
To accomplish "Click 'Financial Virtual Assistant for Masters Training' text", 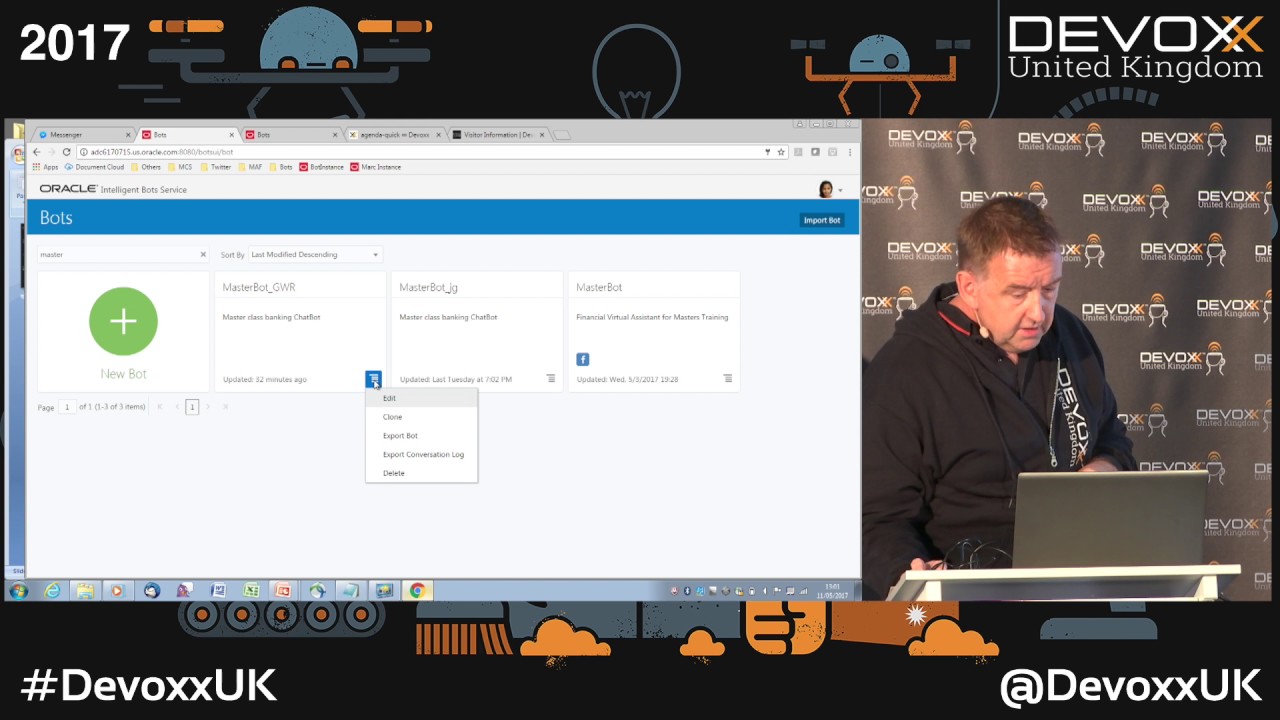I will click(652, 317).
